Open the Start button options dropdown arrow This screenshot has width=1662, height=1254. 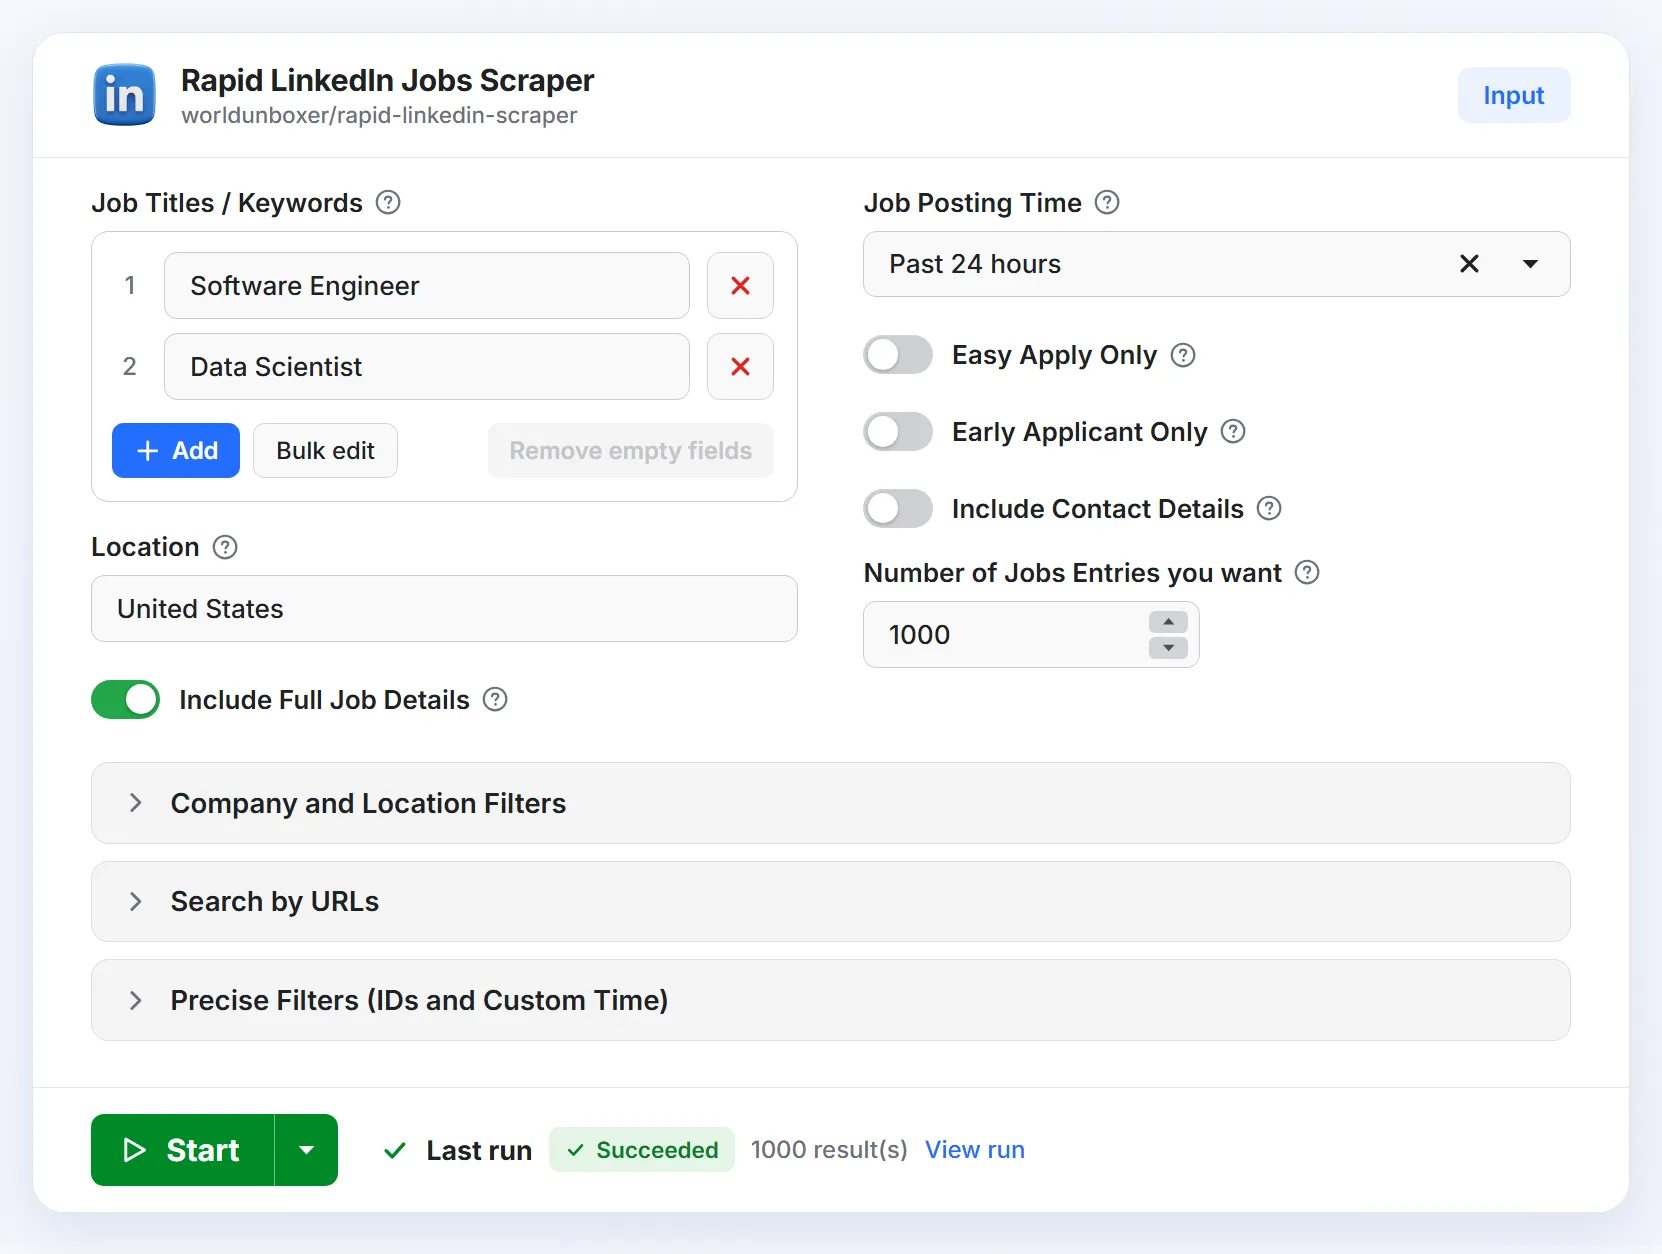307,1150
